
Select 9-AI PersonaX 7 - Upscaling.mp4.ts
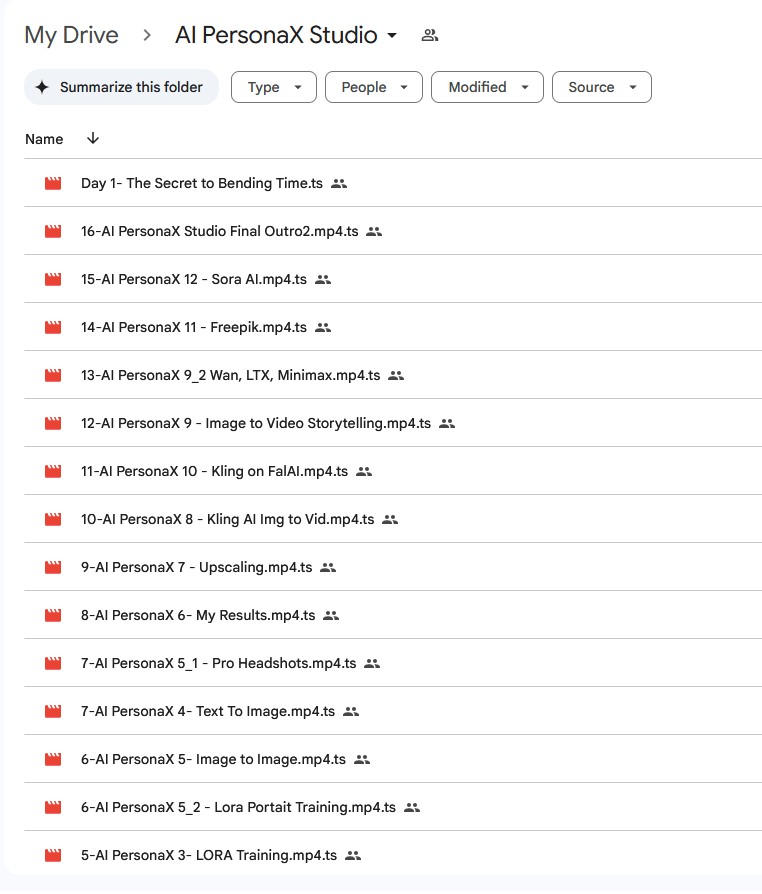click(x=393, y=567)
